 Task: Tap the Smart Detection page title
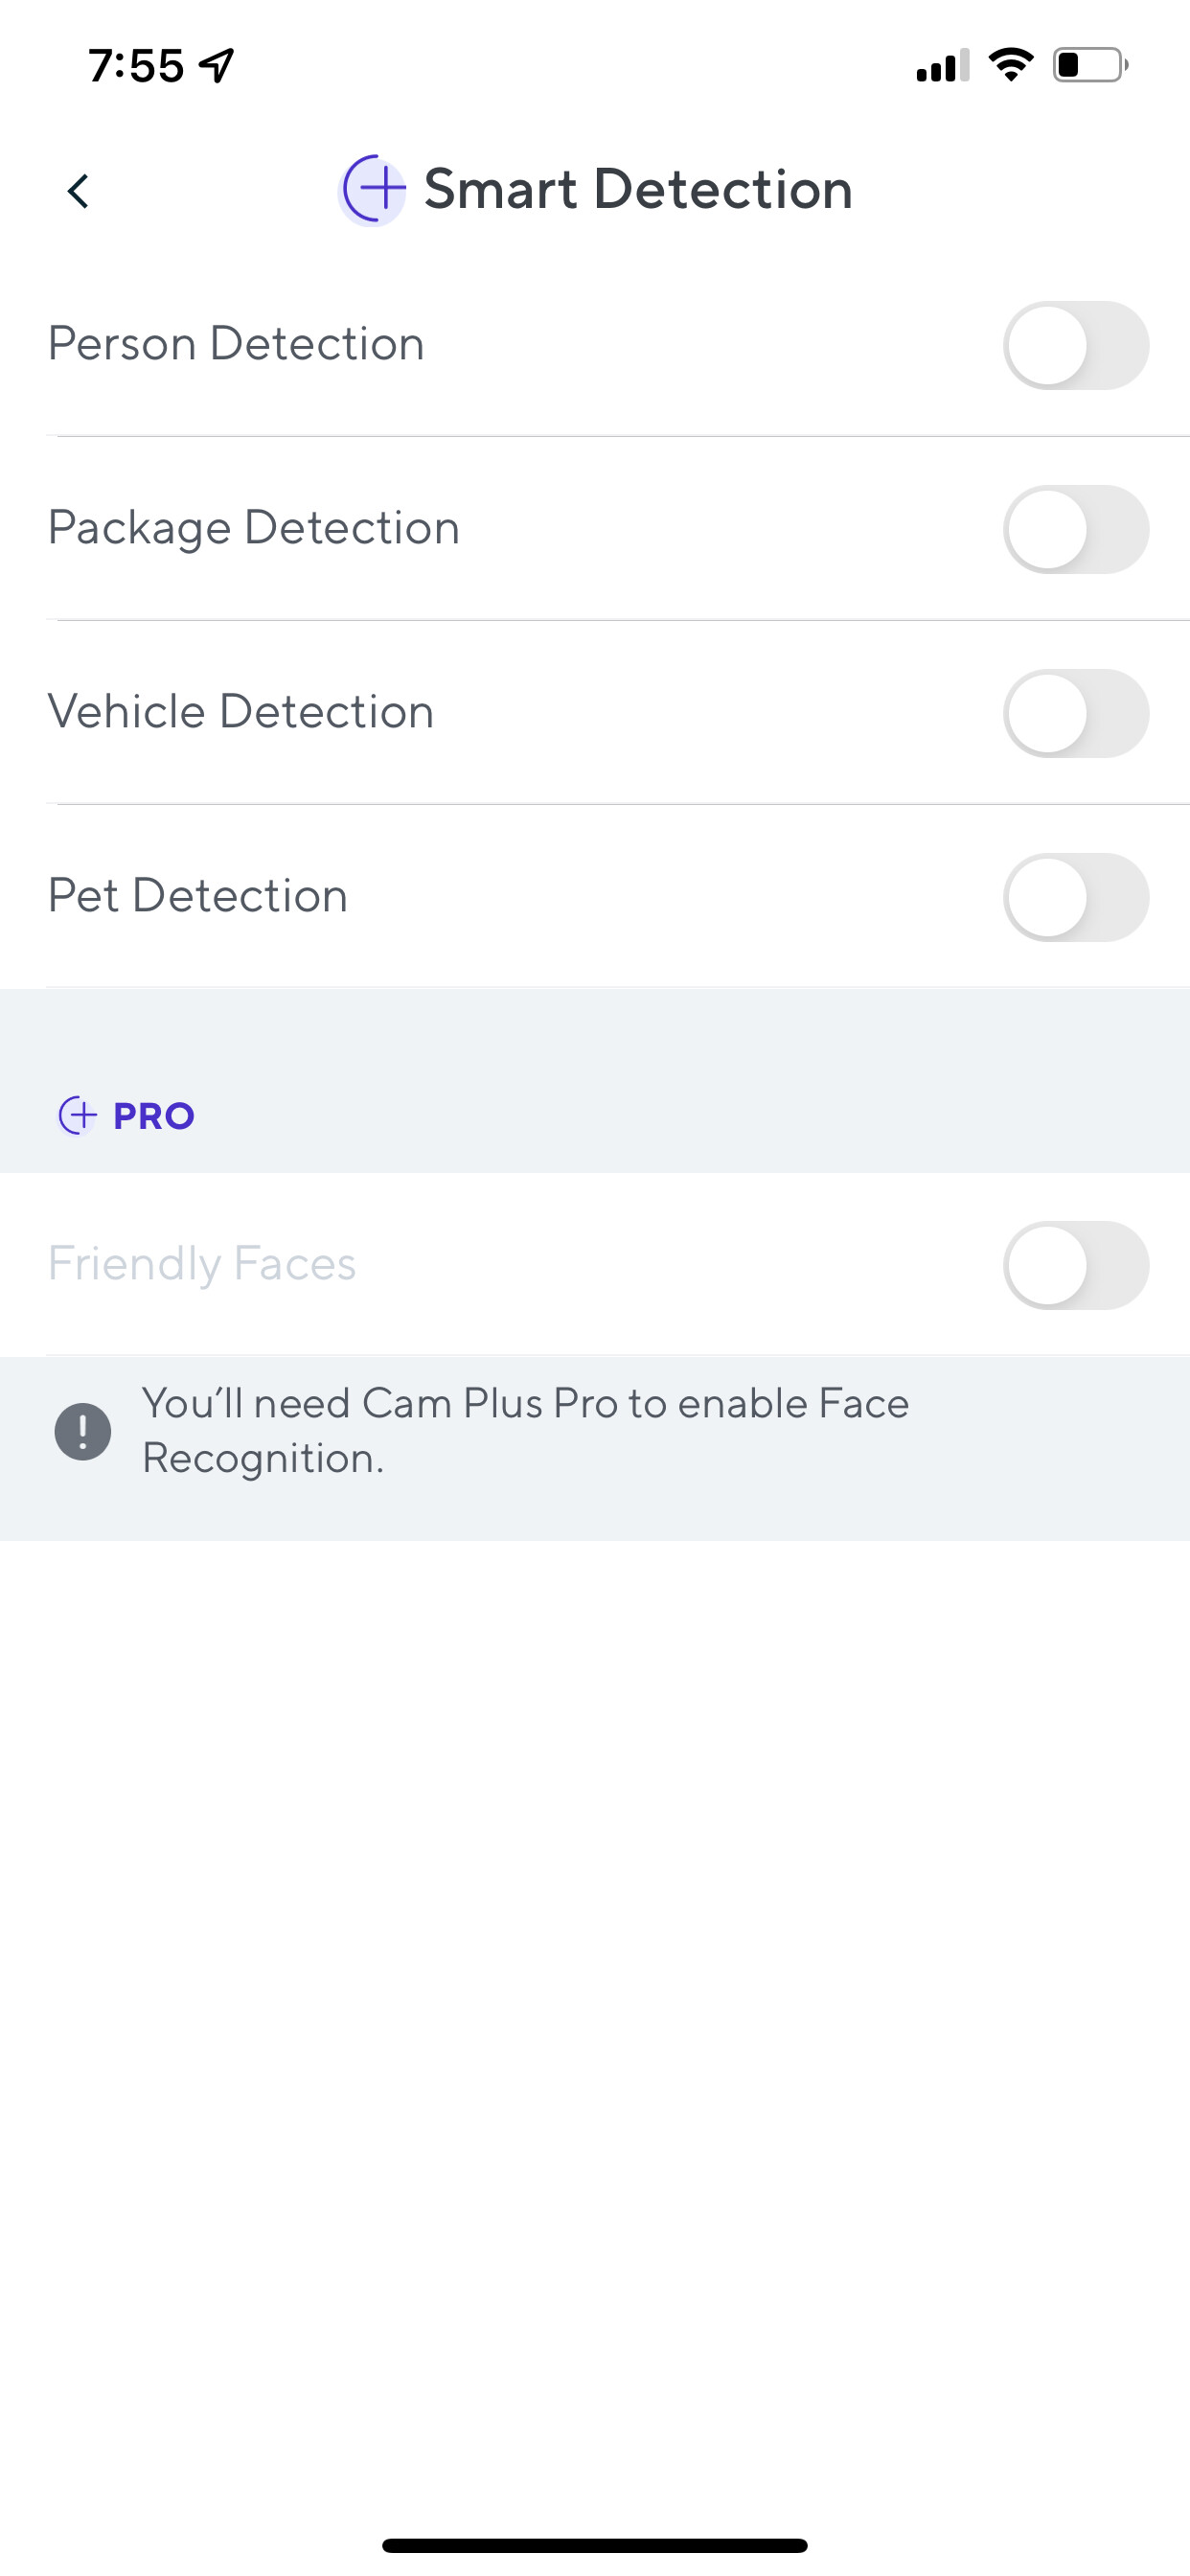(637, 189)
